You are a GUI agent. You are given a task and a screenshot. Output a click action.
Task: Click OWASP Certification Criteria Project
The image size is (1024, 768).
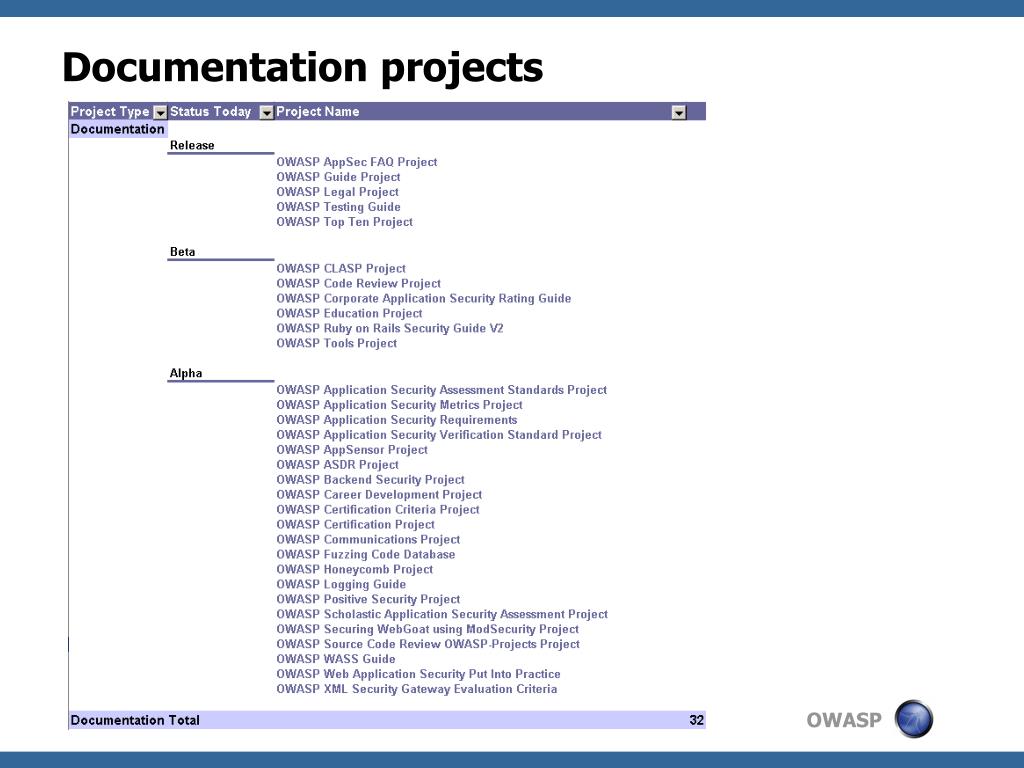pos(378,510)
